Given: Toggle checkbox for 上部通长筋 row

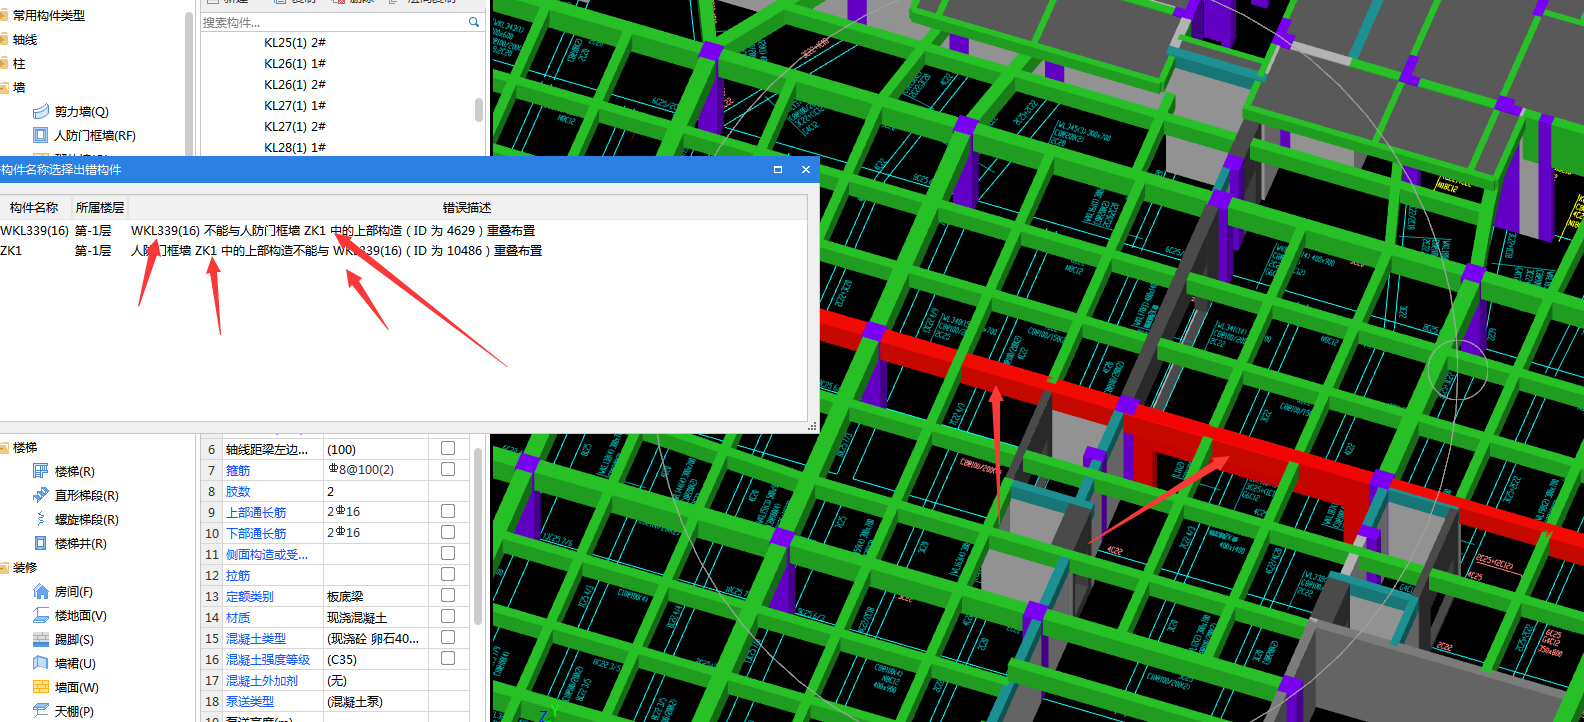Looking at the screenshot, I should click(448, 511).
